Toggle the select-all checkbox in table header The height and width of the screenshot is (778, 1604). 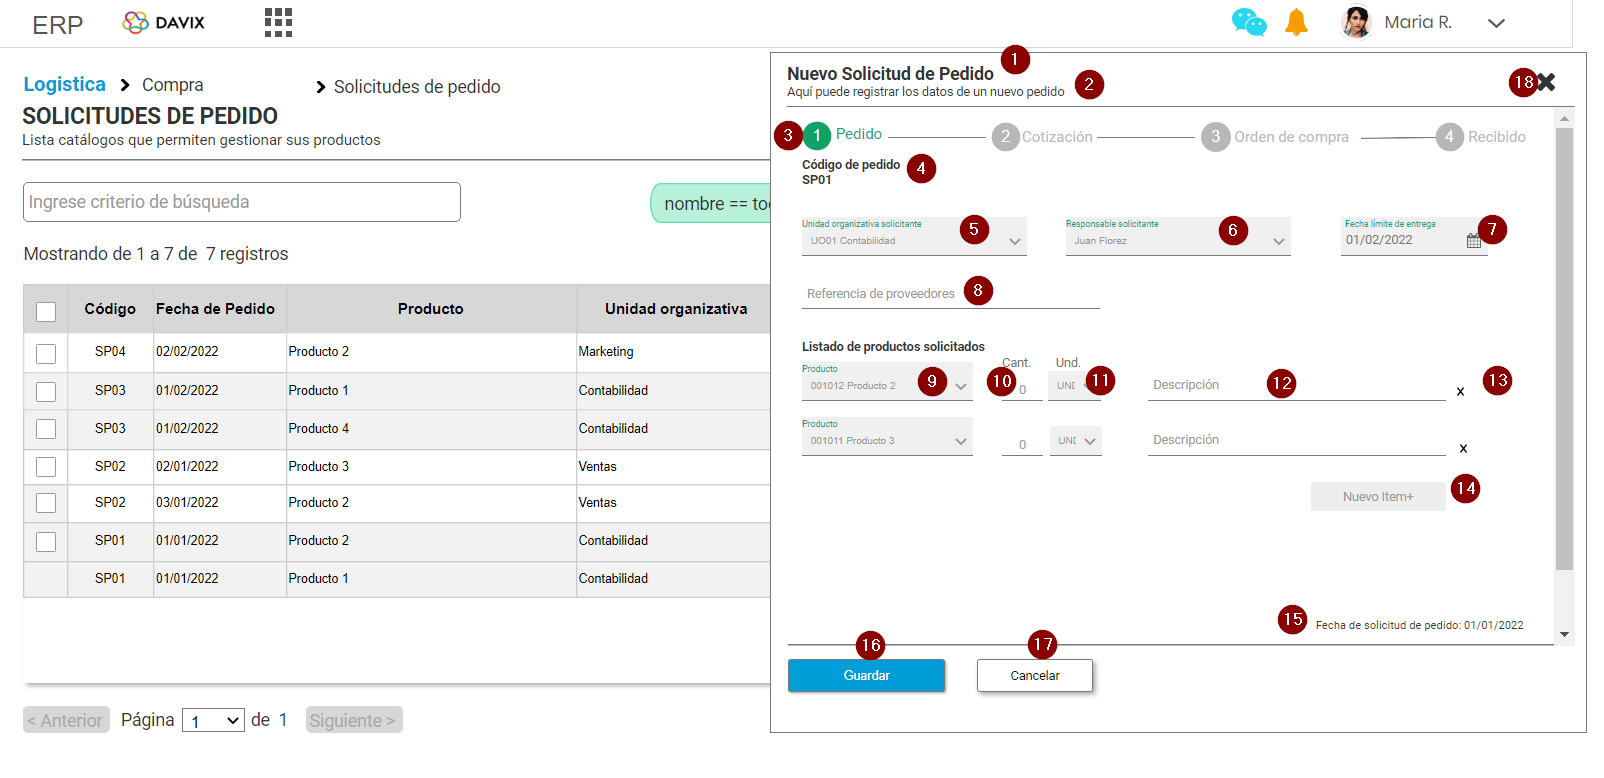coord(46,311)
